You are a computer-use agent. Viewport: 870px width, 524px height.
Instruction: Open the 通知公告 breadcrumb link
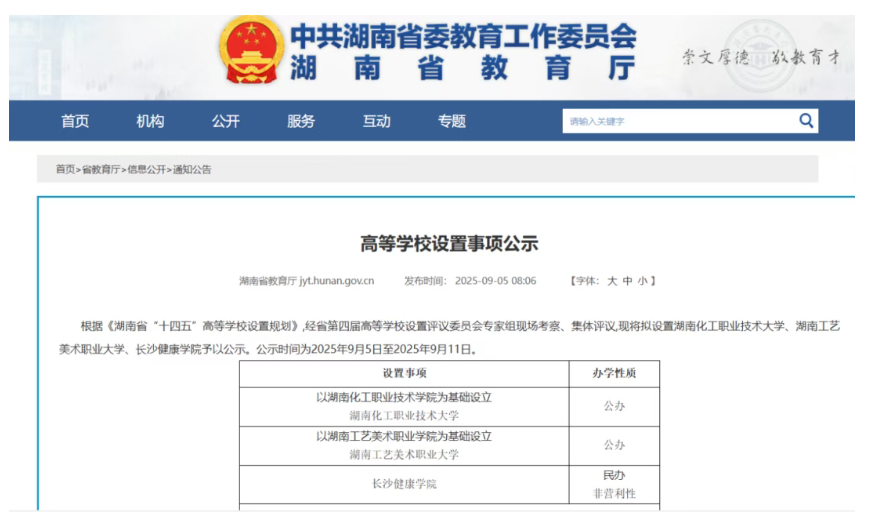(x=192, y=170)
